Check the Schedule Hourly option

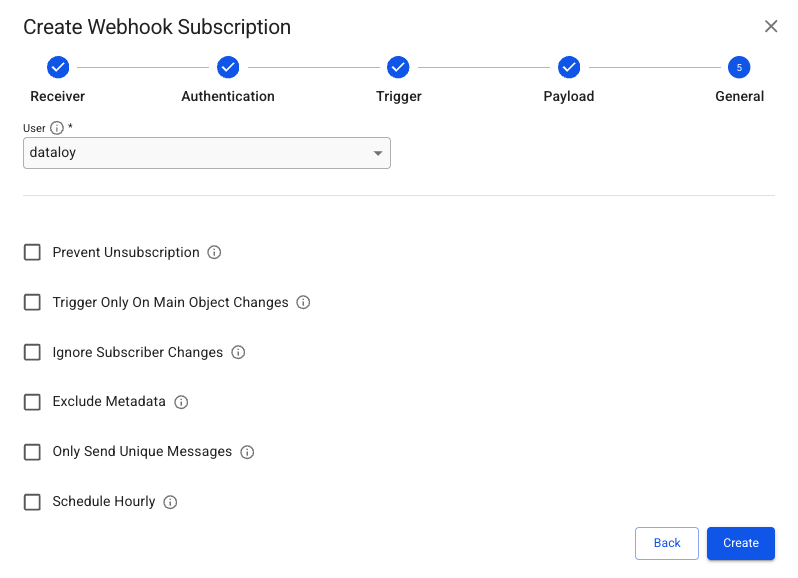point(33,502)
